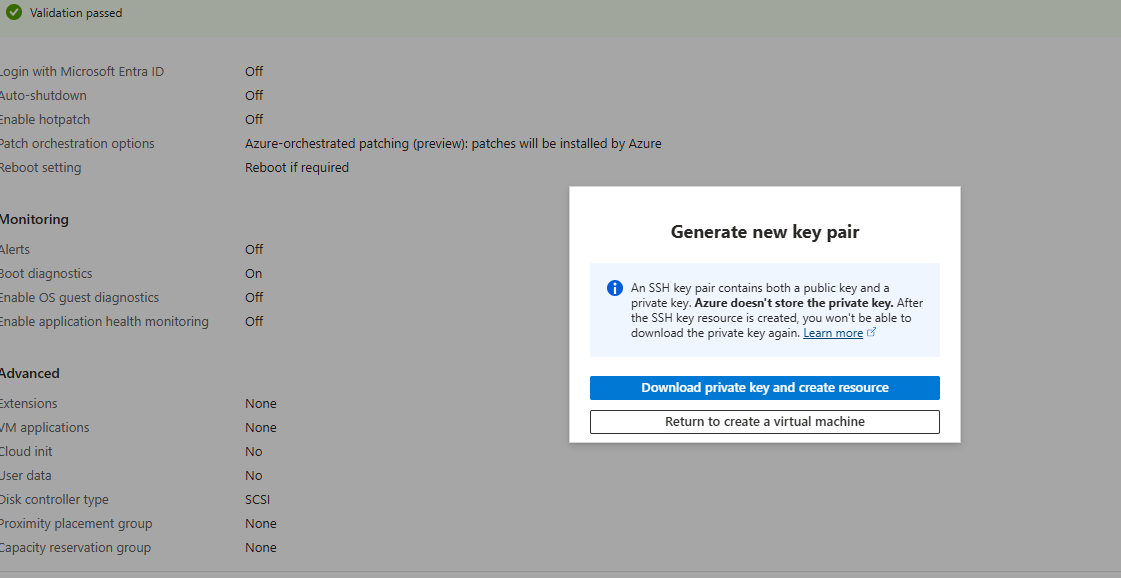This screenshot has height=578, width=1121.
Task: Click the Validation passed banner text
Action: [x=76, y=13]
